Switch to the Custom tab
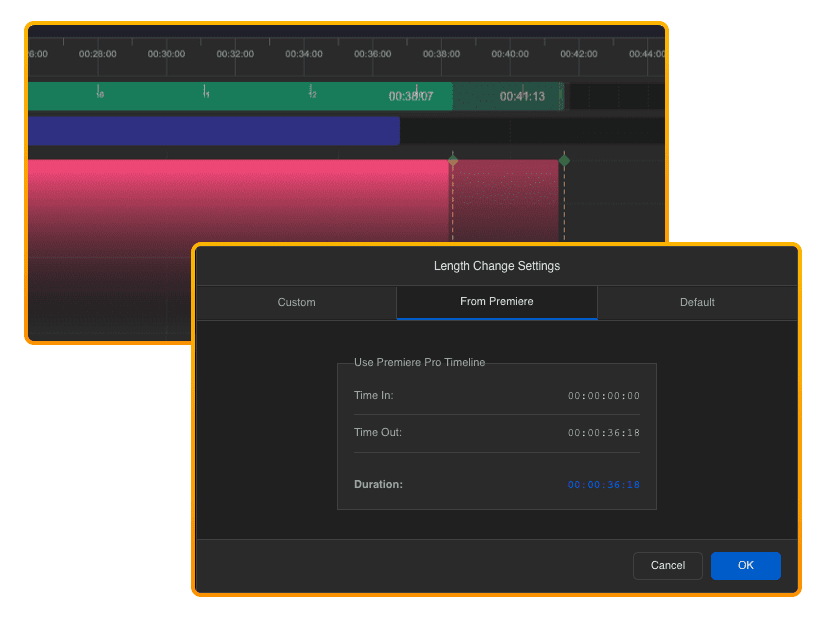838x622 pixels. tap(296, 302)
